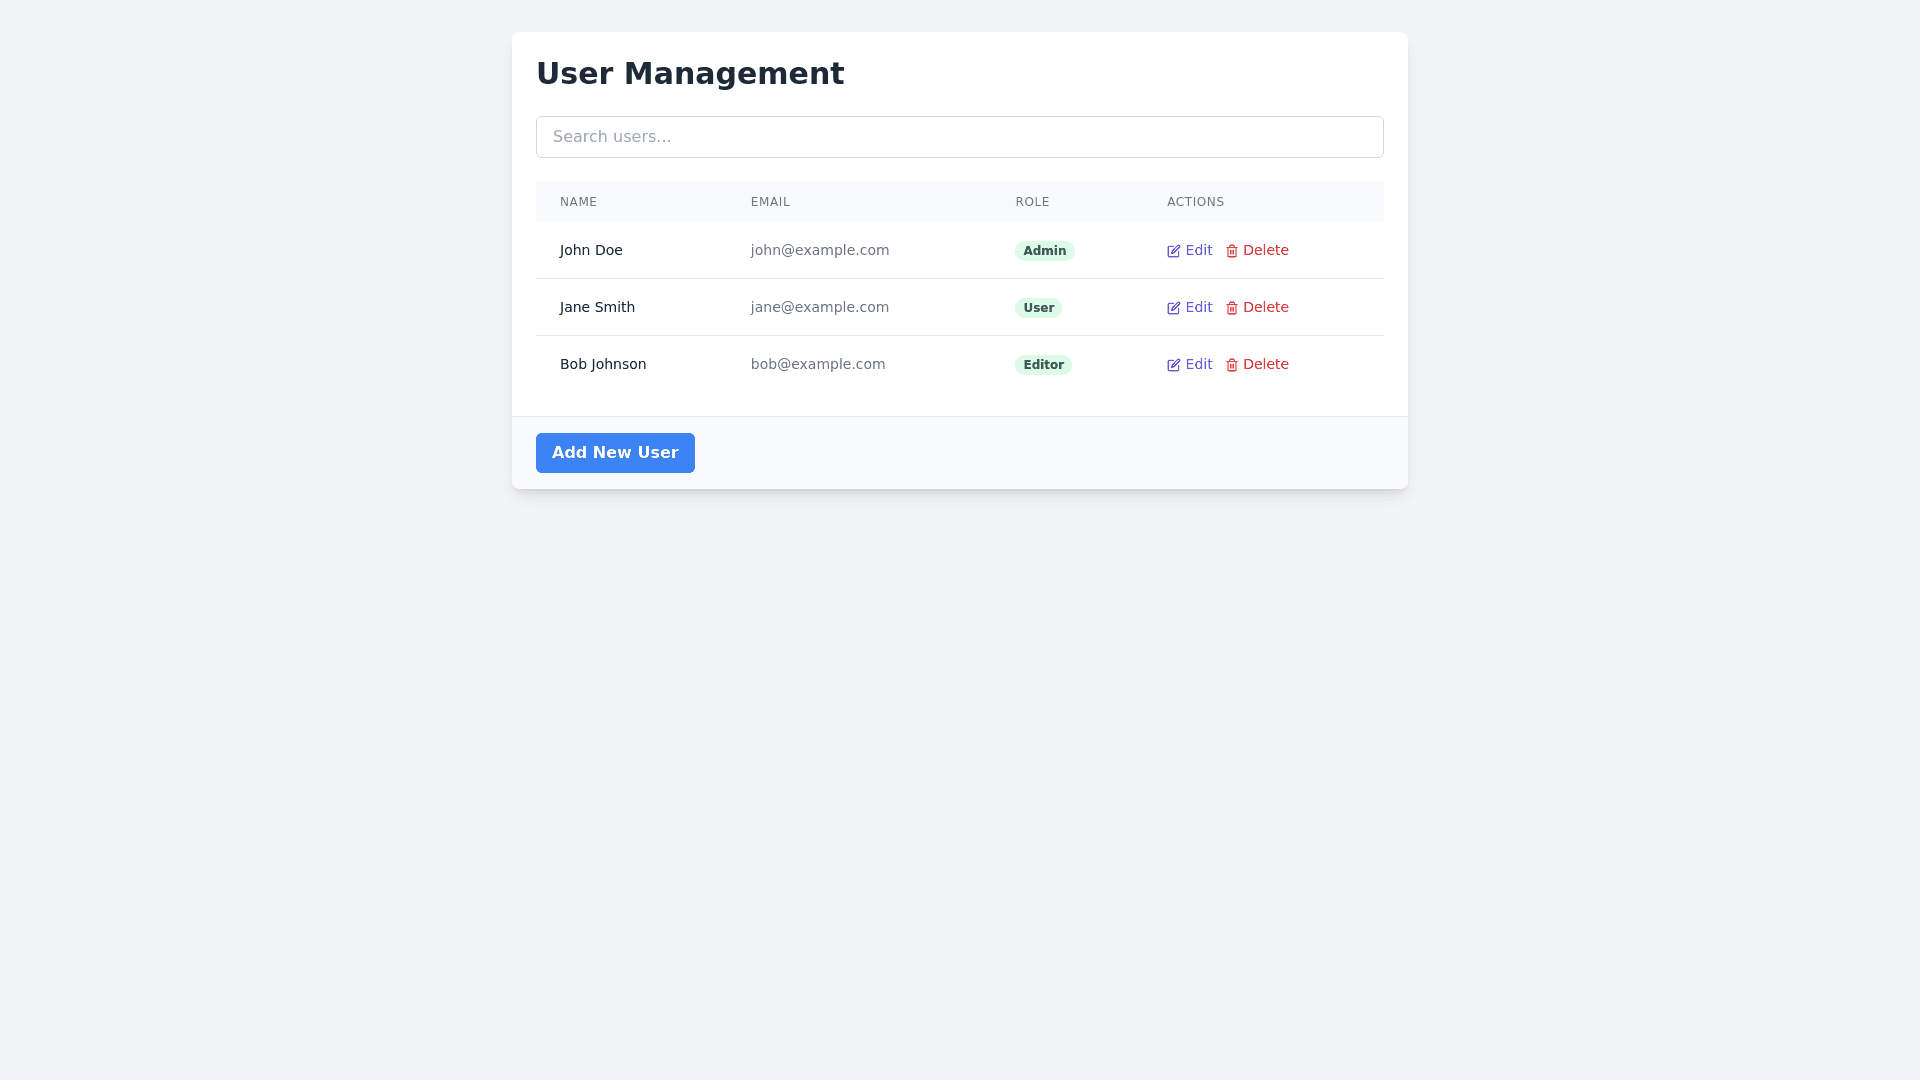Select the Bob Johnson name cell
Image resolution: width=1920 pixels, height=1080 pixels.
pos(603,364)
